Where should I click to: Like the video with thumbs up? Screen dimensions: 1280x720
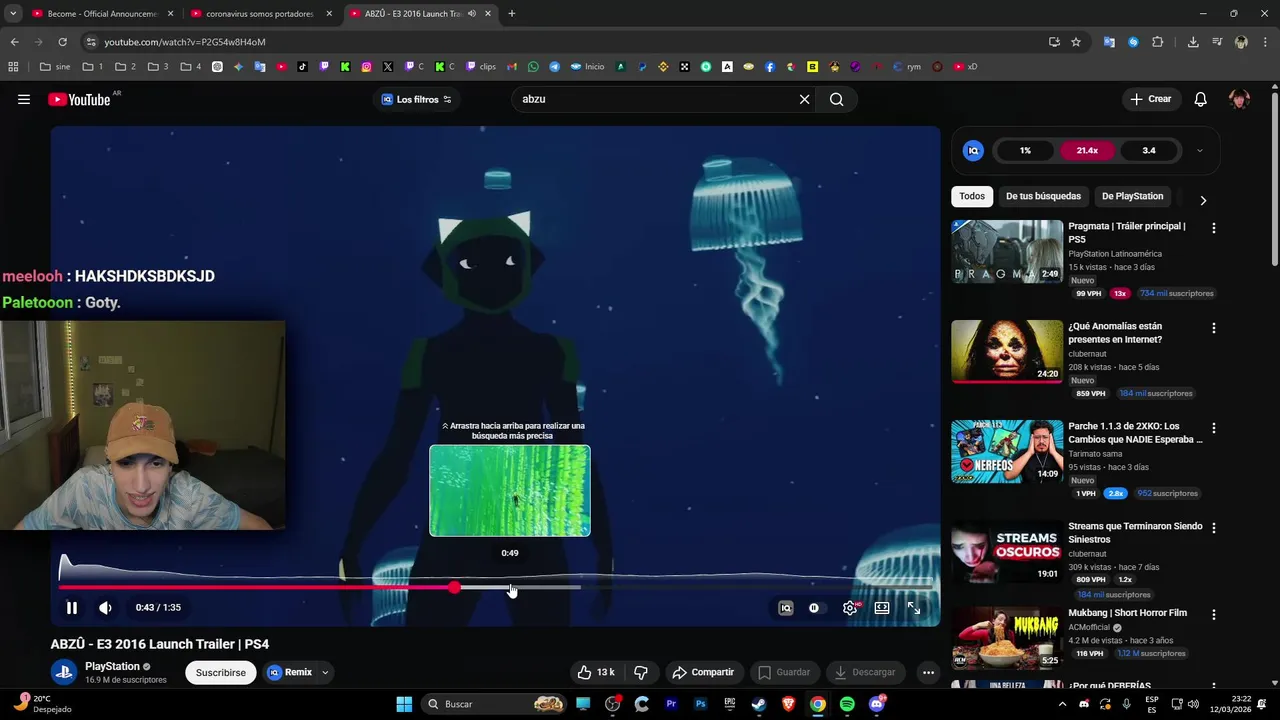[x=596, y=672]
